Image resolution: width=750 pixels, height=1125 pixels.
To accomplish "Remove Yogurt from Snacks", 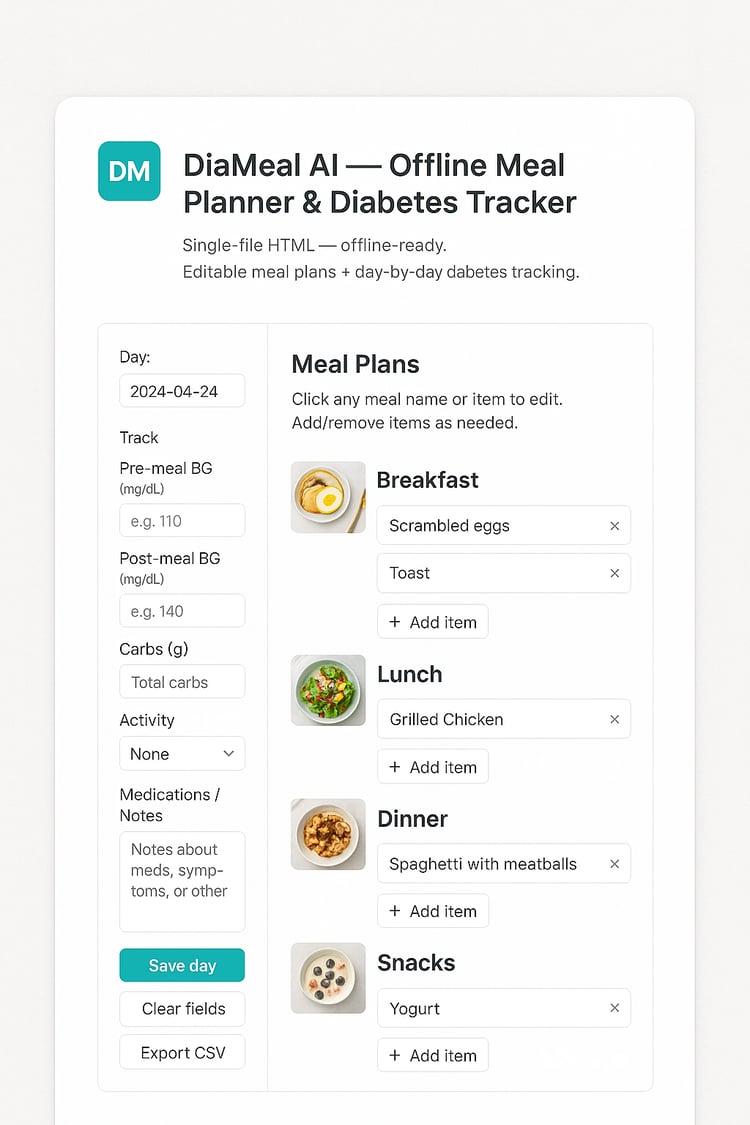I will click(x=614, y=1008).
